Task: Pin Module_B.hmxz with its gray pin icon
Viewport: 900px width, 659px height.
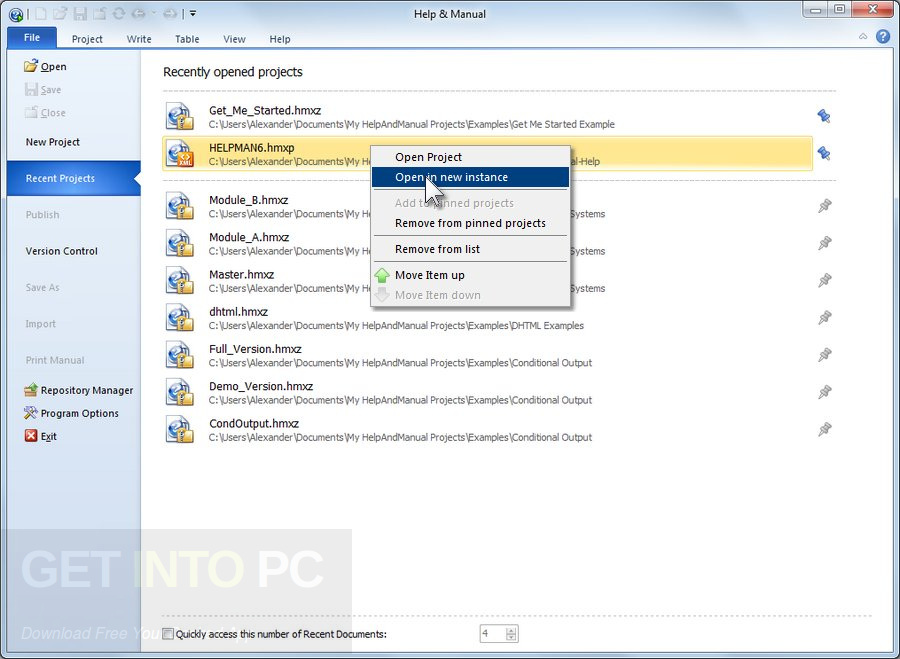Action: pyautogui.click(x=824, y=206)
